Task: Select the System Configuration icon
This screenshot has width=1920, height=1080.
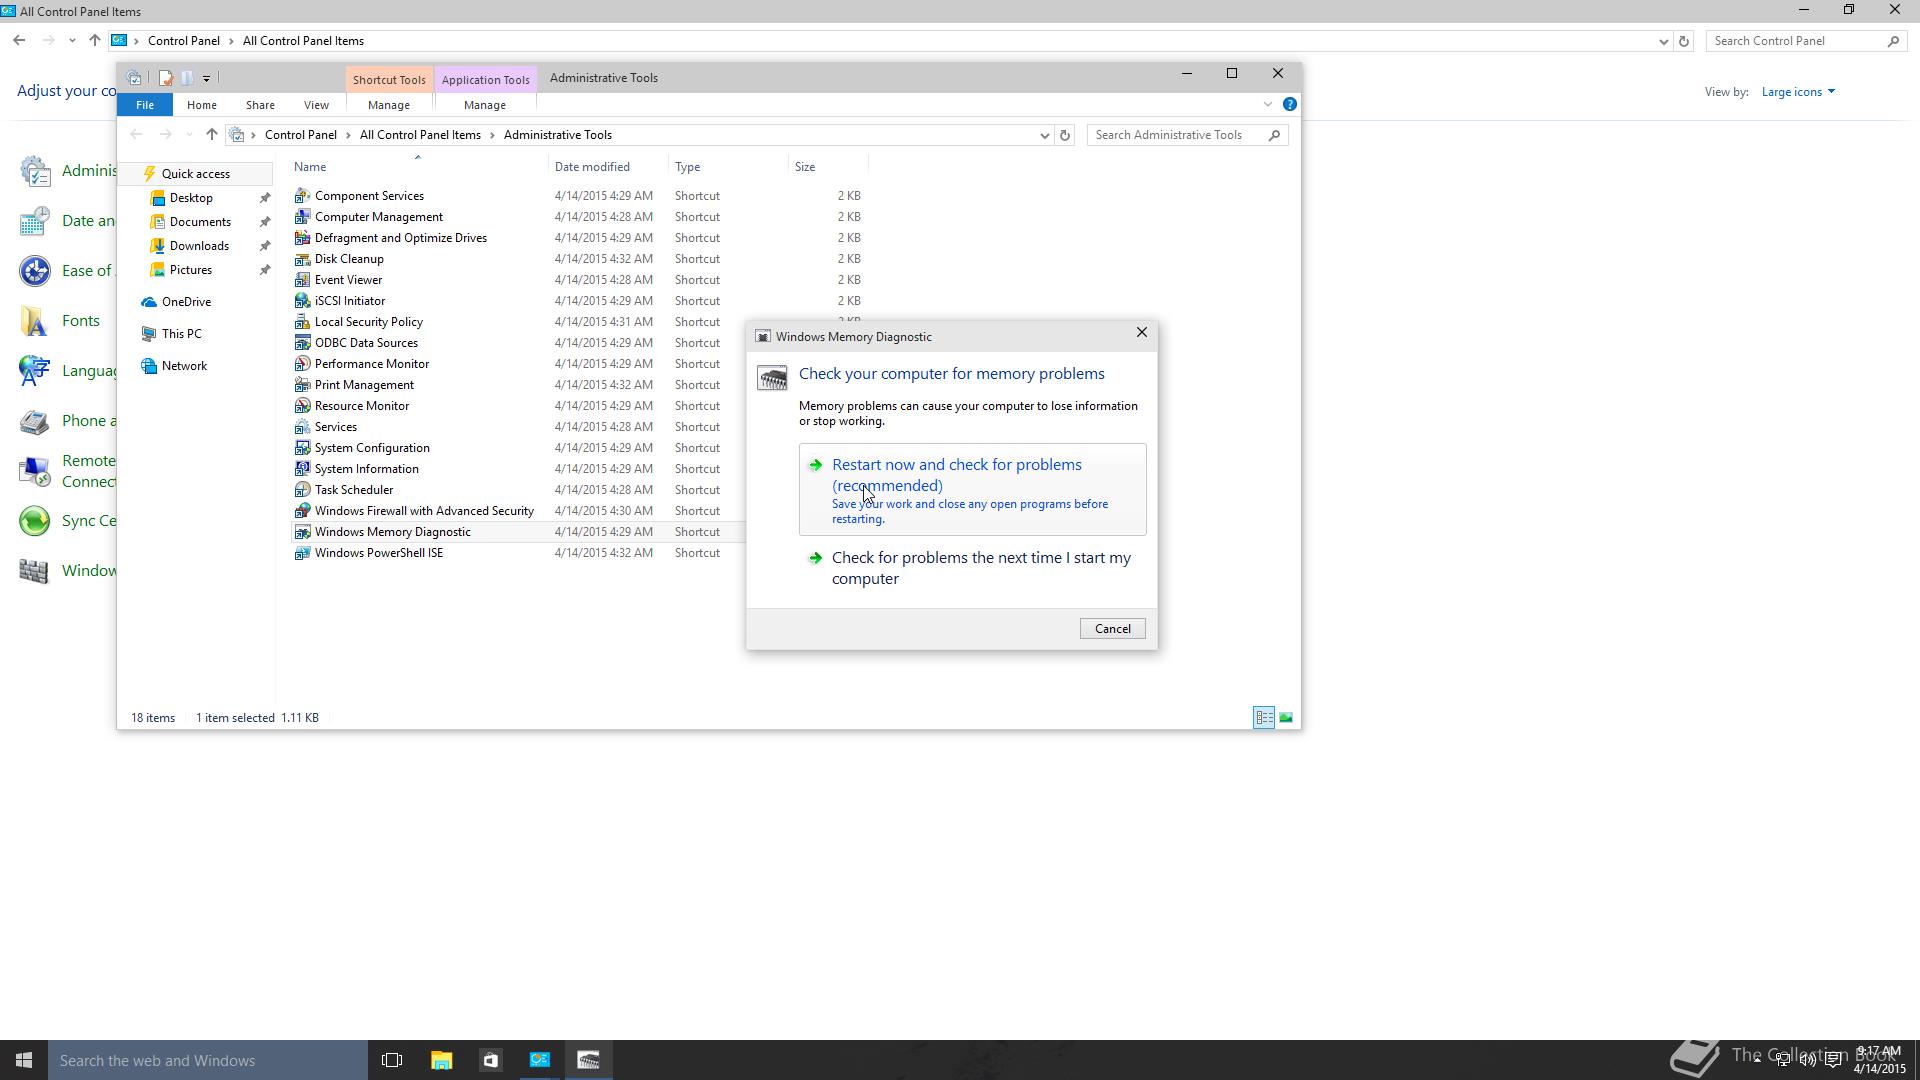Action: pos(302,448)
